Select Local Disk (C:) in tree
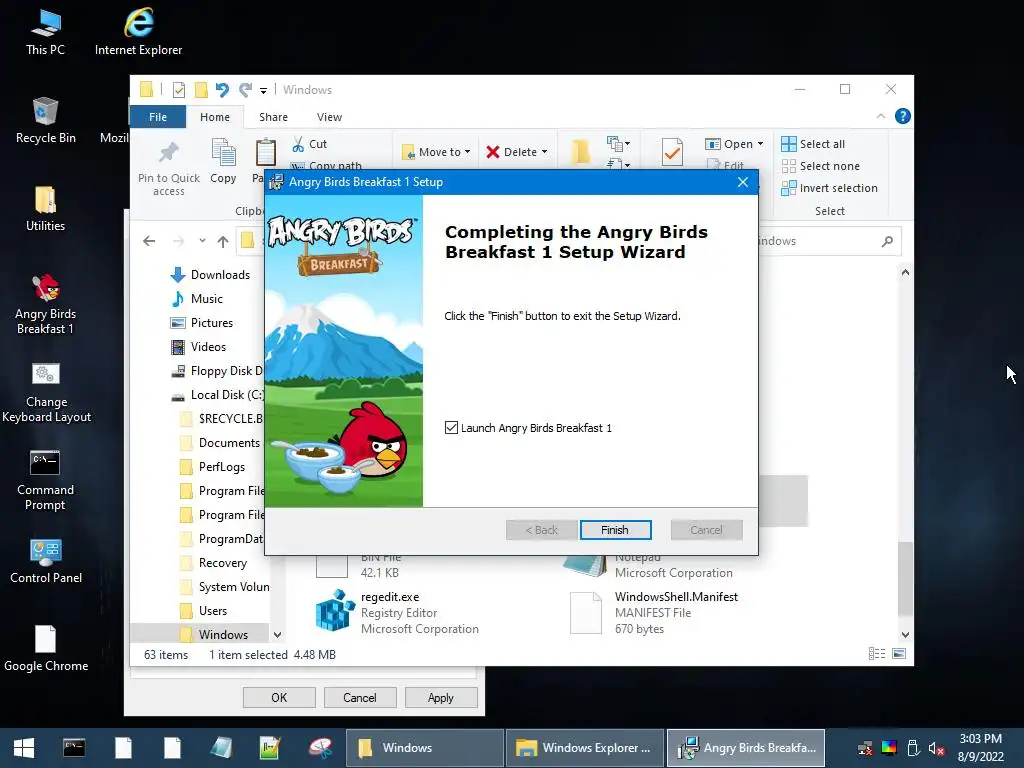 (217, 395)
